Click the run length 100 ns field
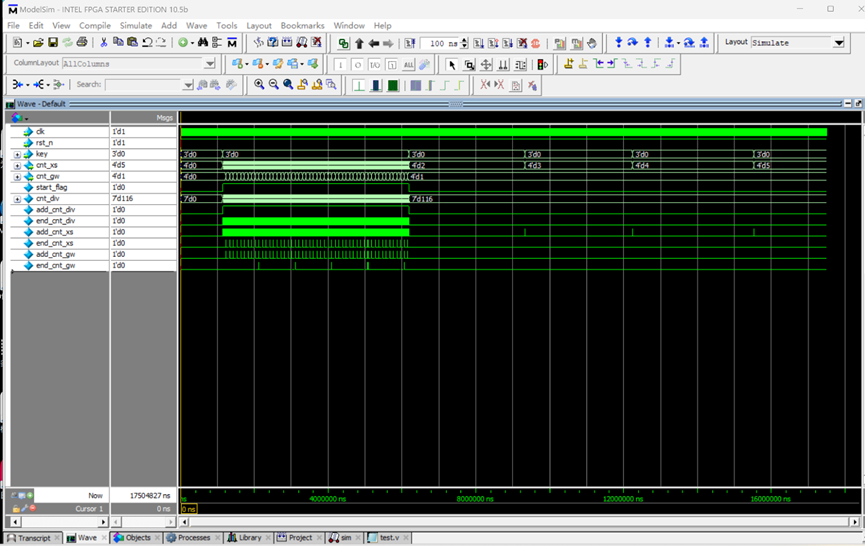This screenshot has width=865, height=546. 440,43
